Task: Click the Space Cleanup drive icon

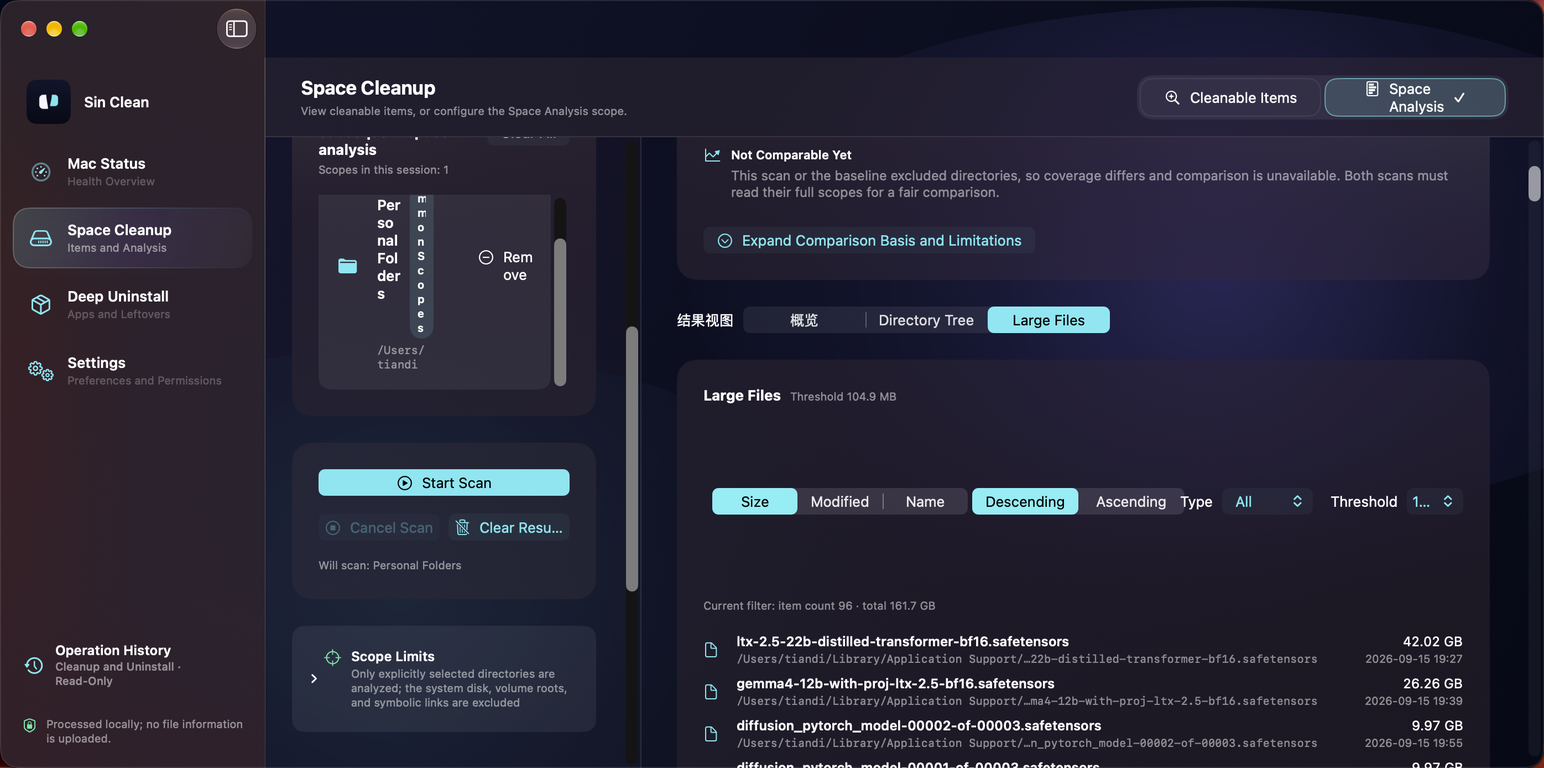Action: (x=41, y=238)
